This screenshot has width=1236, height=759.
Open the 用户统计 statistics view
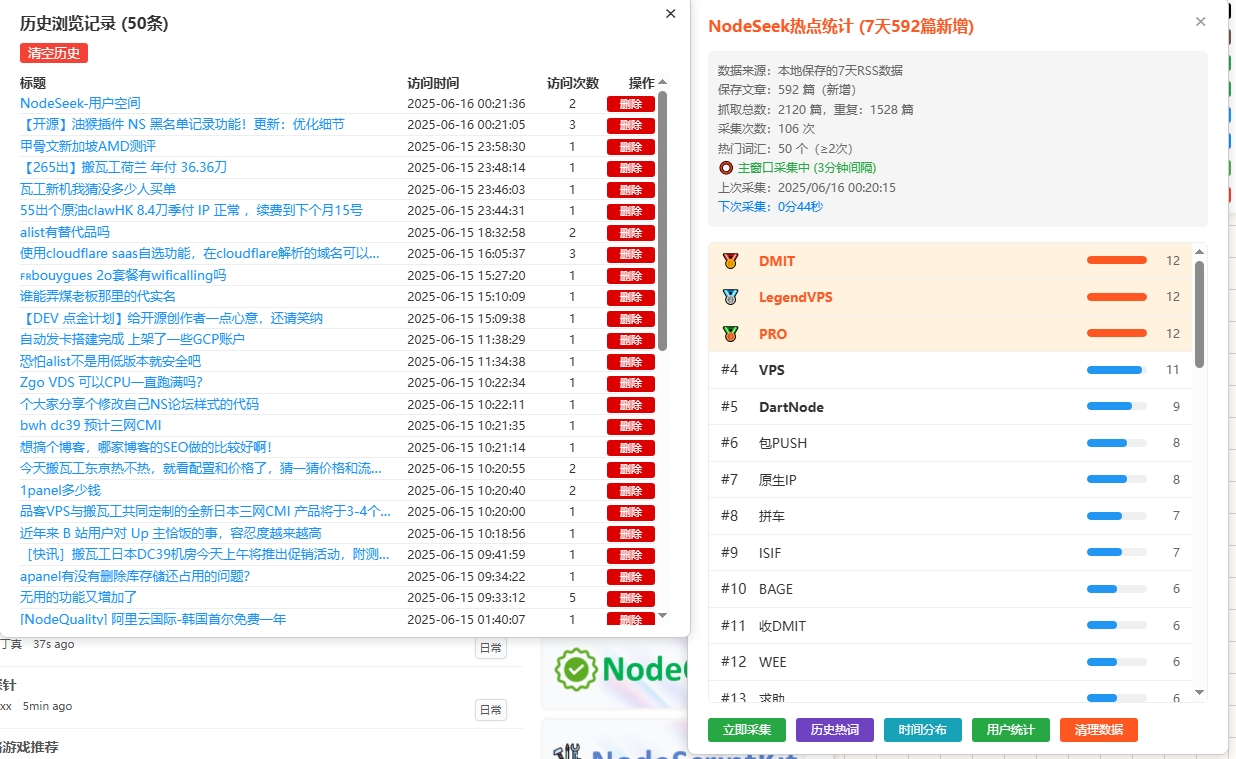click(x=1010, y=730)
